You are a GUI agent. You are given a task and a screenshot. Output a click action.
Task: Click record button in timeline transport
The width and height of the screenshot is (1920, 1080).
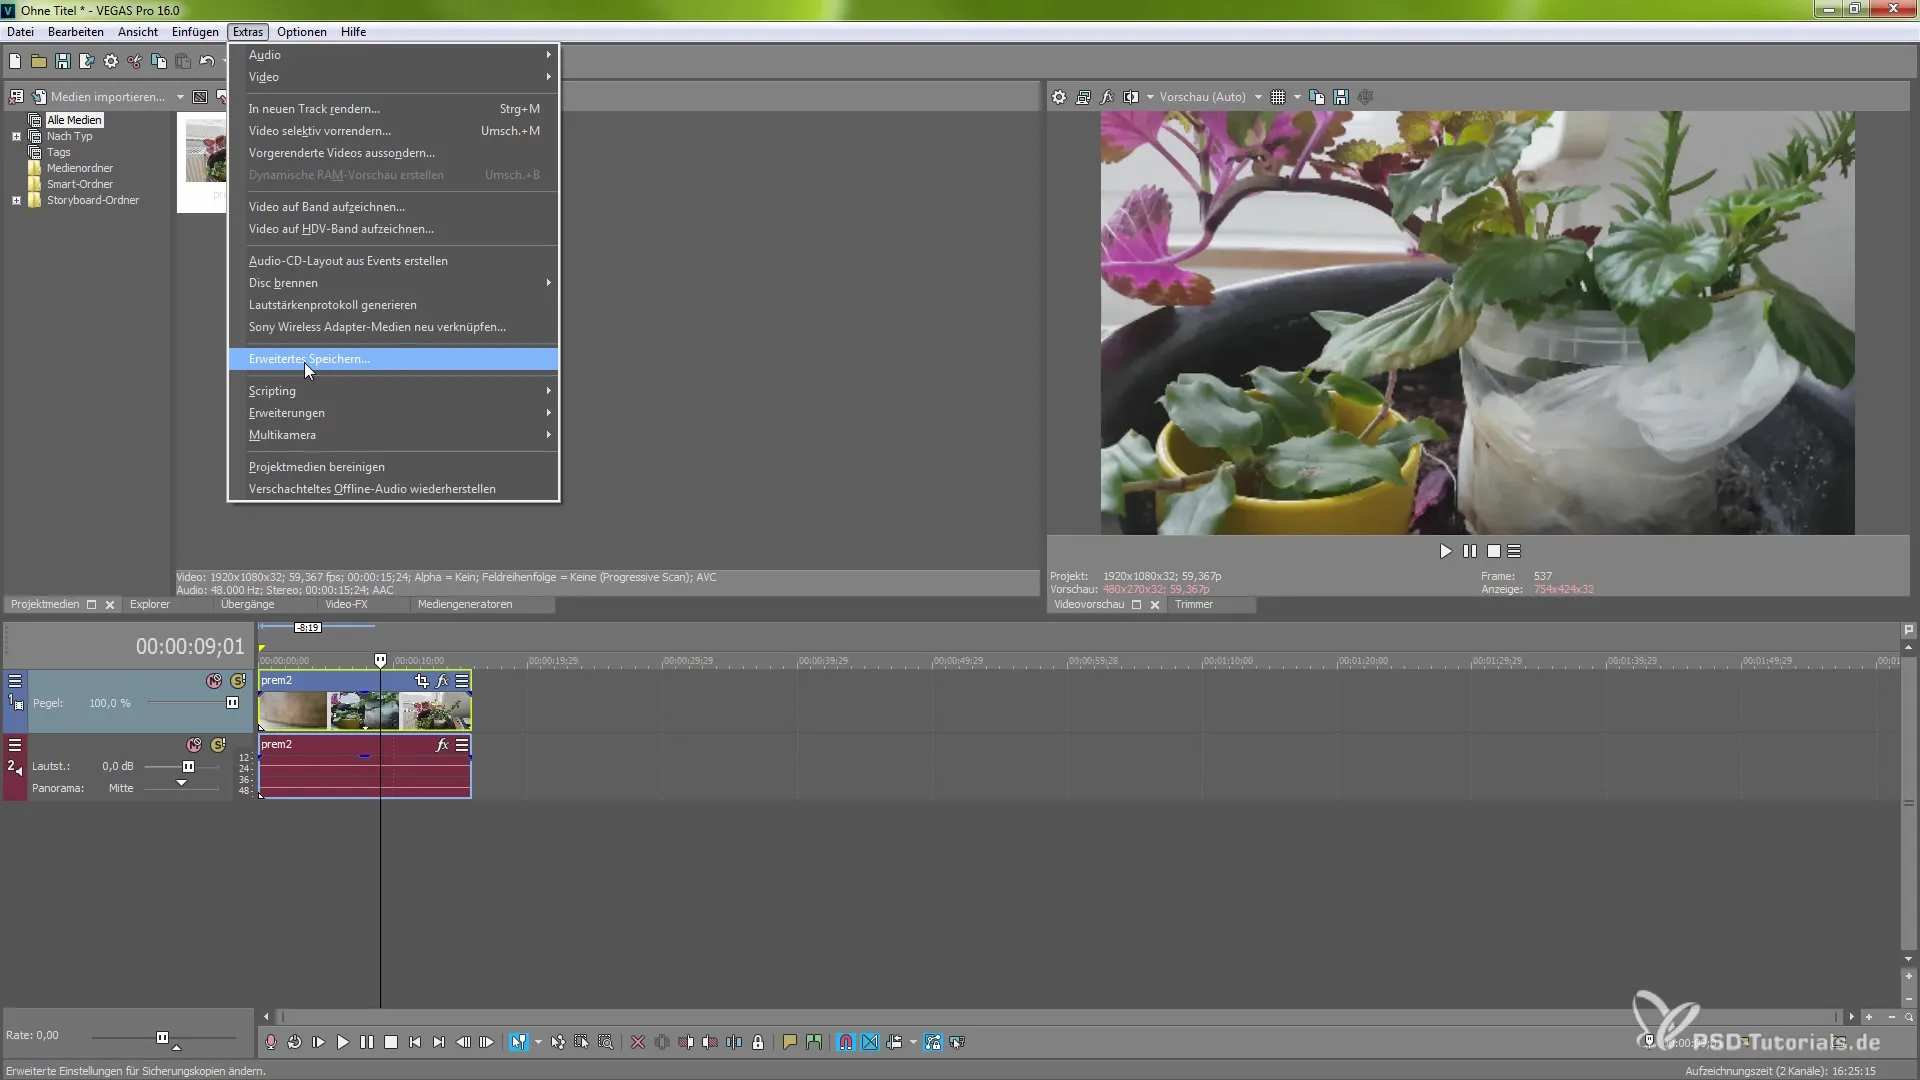click(x=270, y=1043)
